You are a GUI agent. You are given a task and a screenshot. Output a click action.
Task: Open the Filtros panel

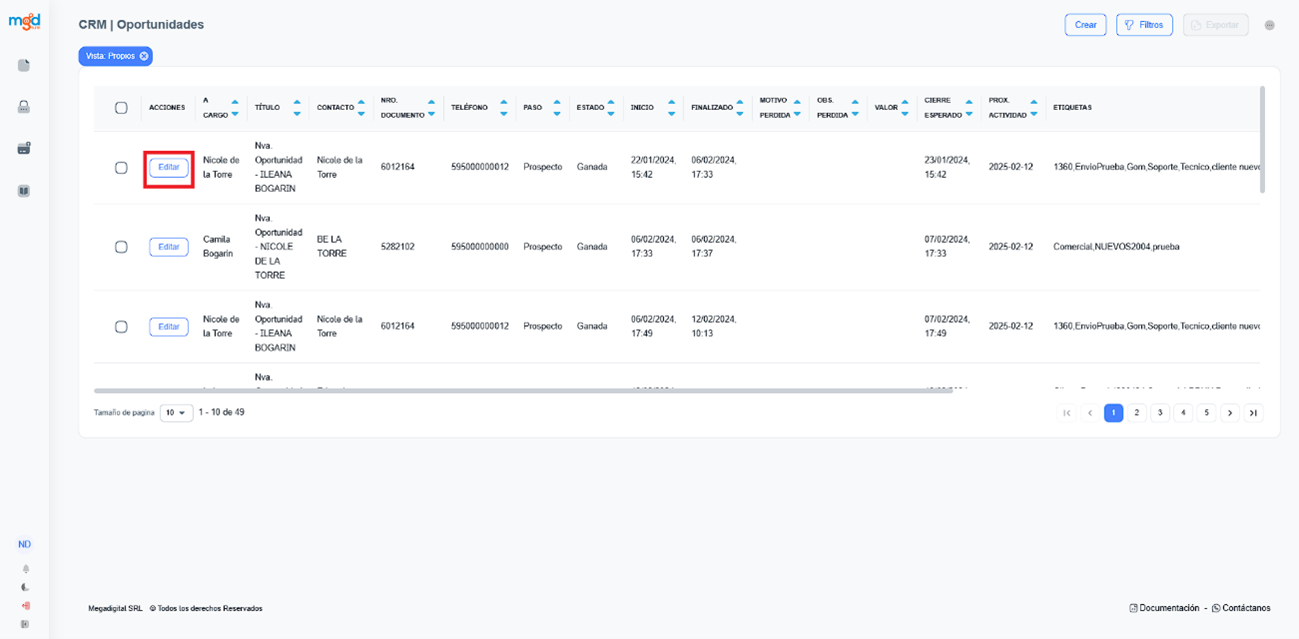[1144, 25]
